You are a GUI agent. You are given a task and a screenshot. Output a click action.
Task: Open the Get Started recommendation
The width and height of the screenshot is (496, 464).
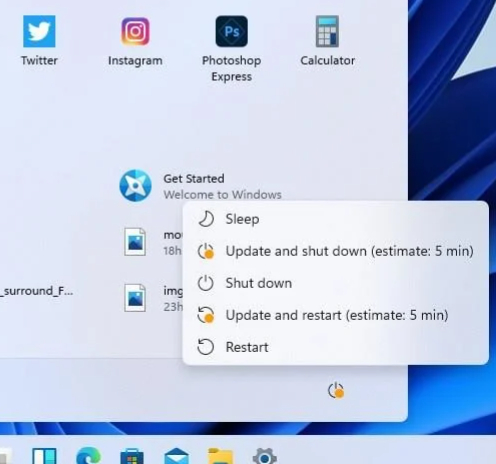(200, 186)
